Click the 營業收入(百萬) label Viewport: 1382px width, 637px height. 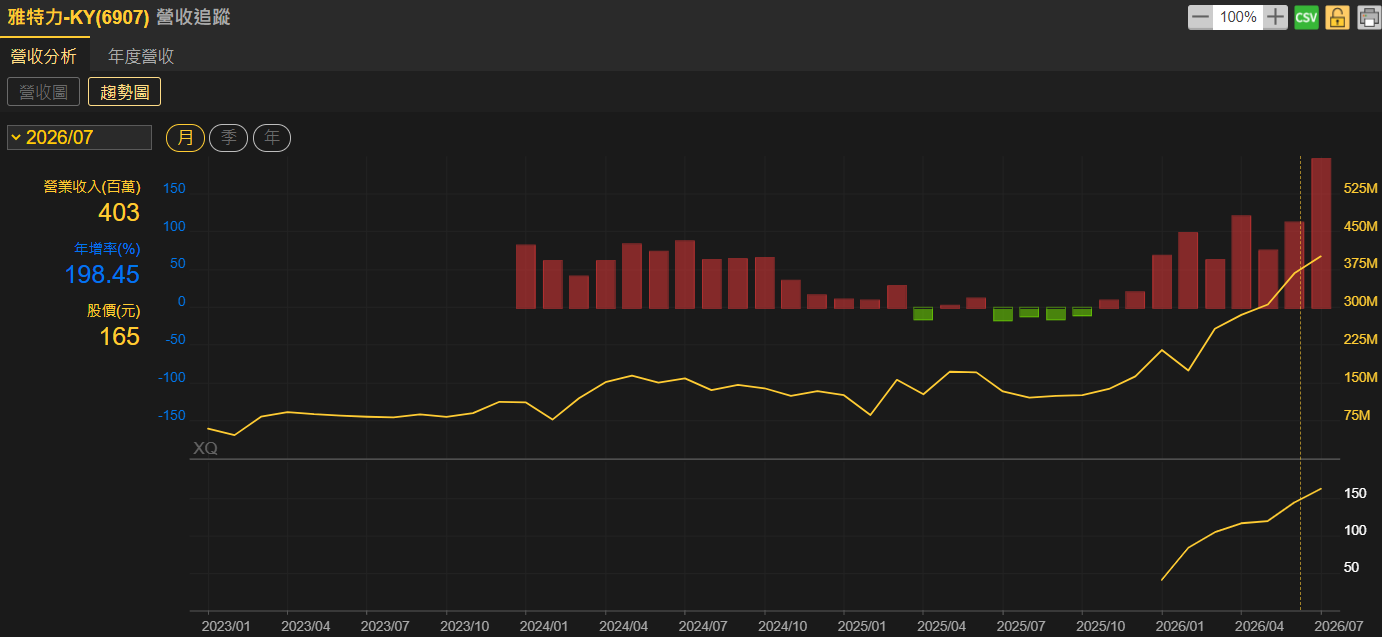[92, 187]
